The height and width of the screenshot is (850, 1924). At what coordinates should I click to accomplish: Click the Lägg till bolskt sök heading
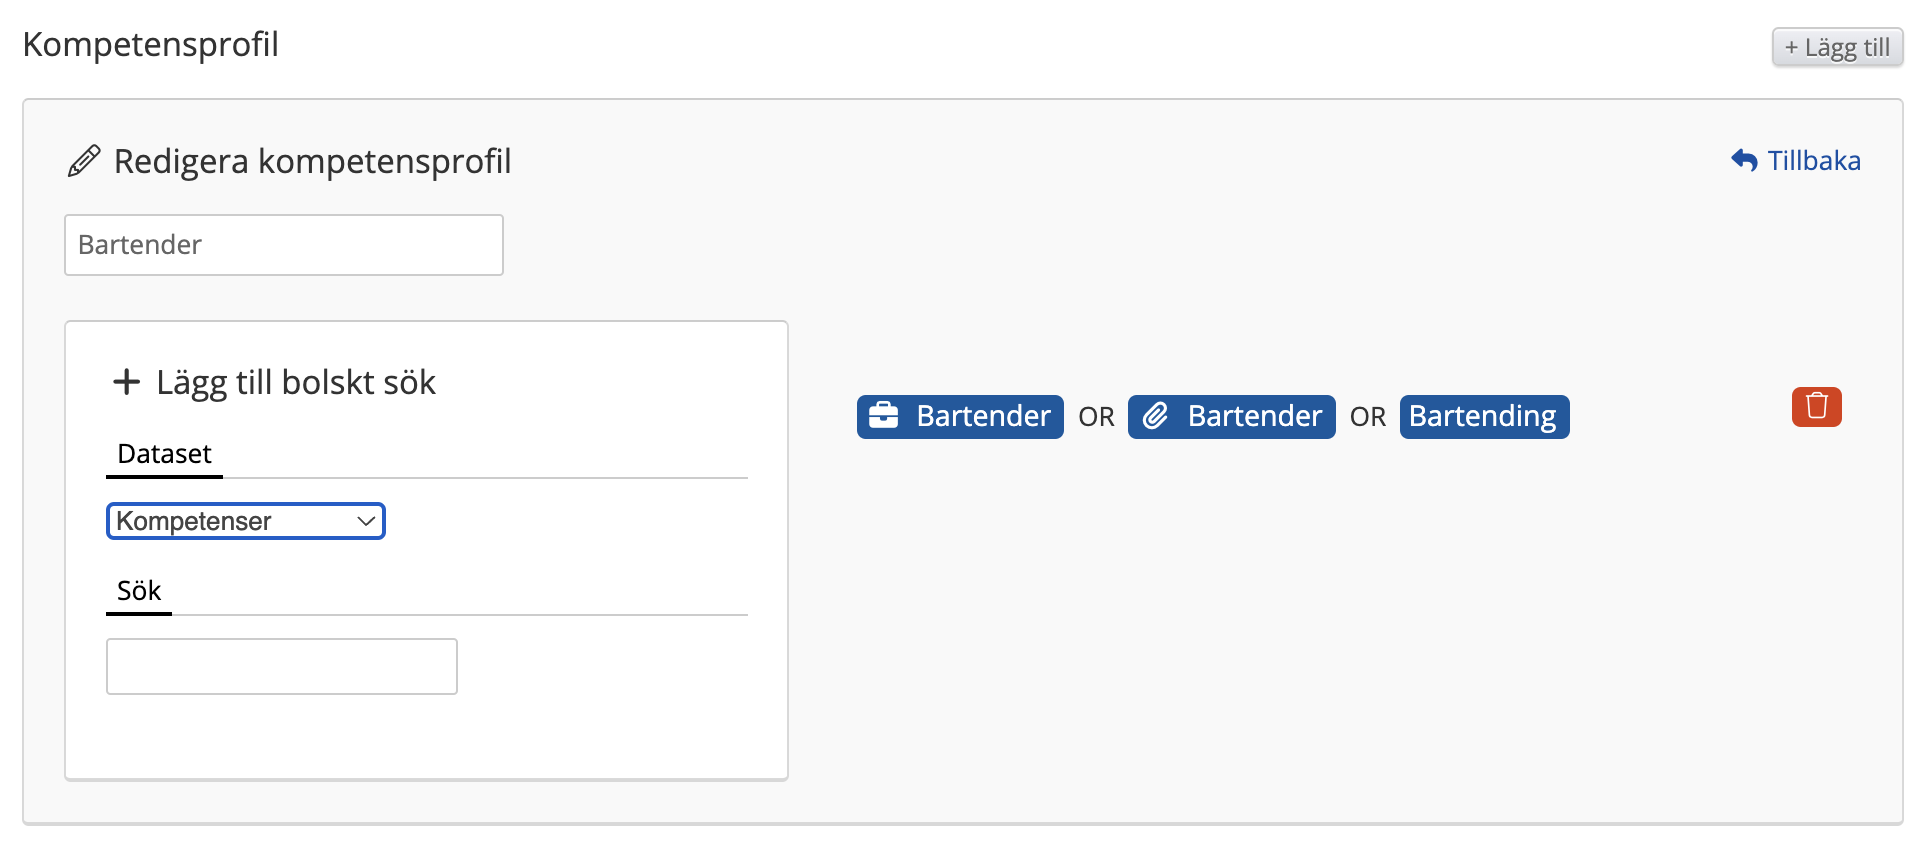(x=296, y=382)
